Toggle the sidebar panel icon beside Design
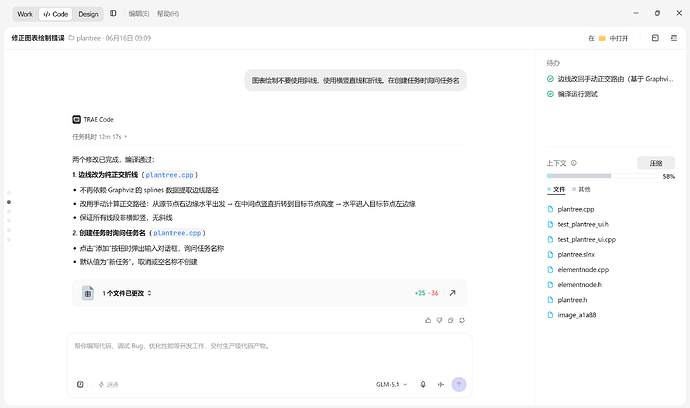This screenshot has height=408, width=690. tap(113, 14)
